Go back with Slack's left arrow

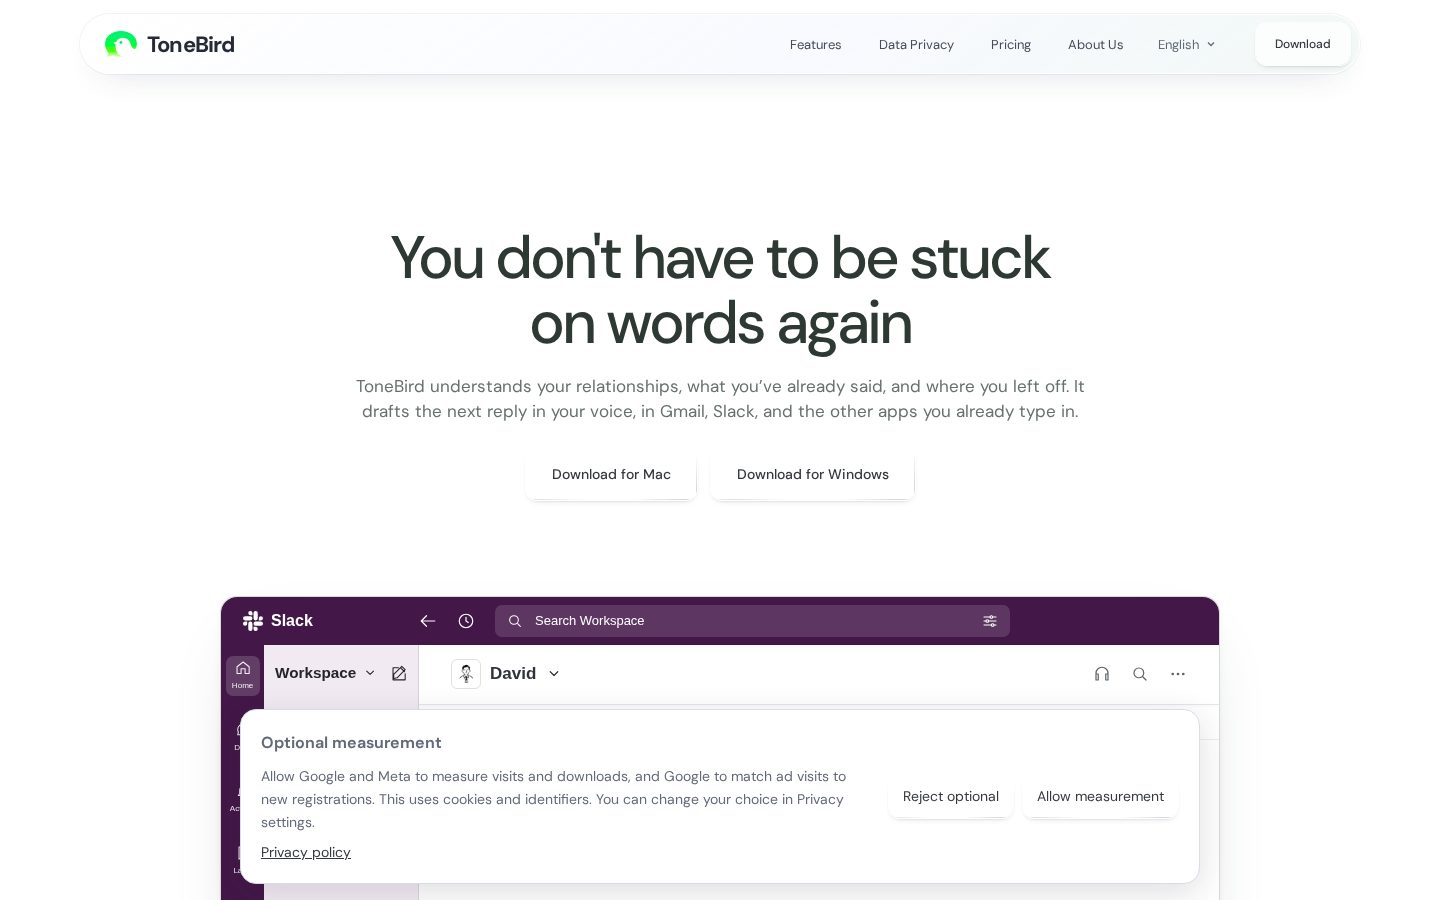[428, 621]
